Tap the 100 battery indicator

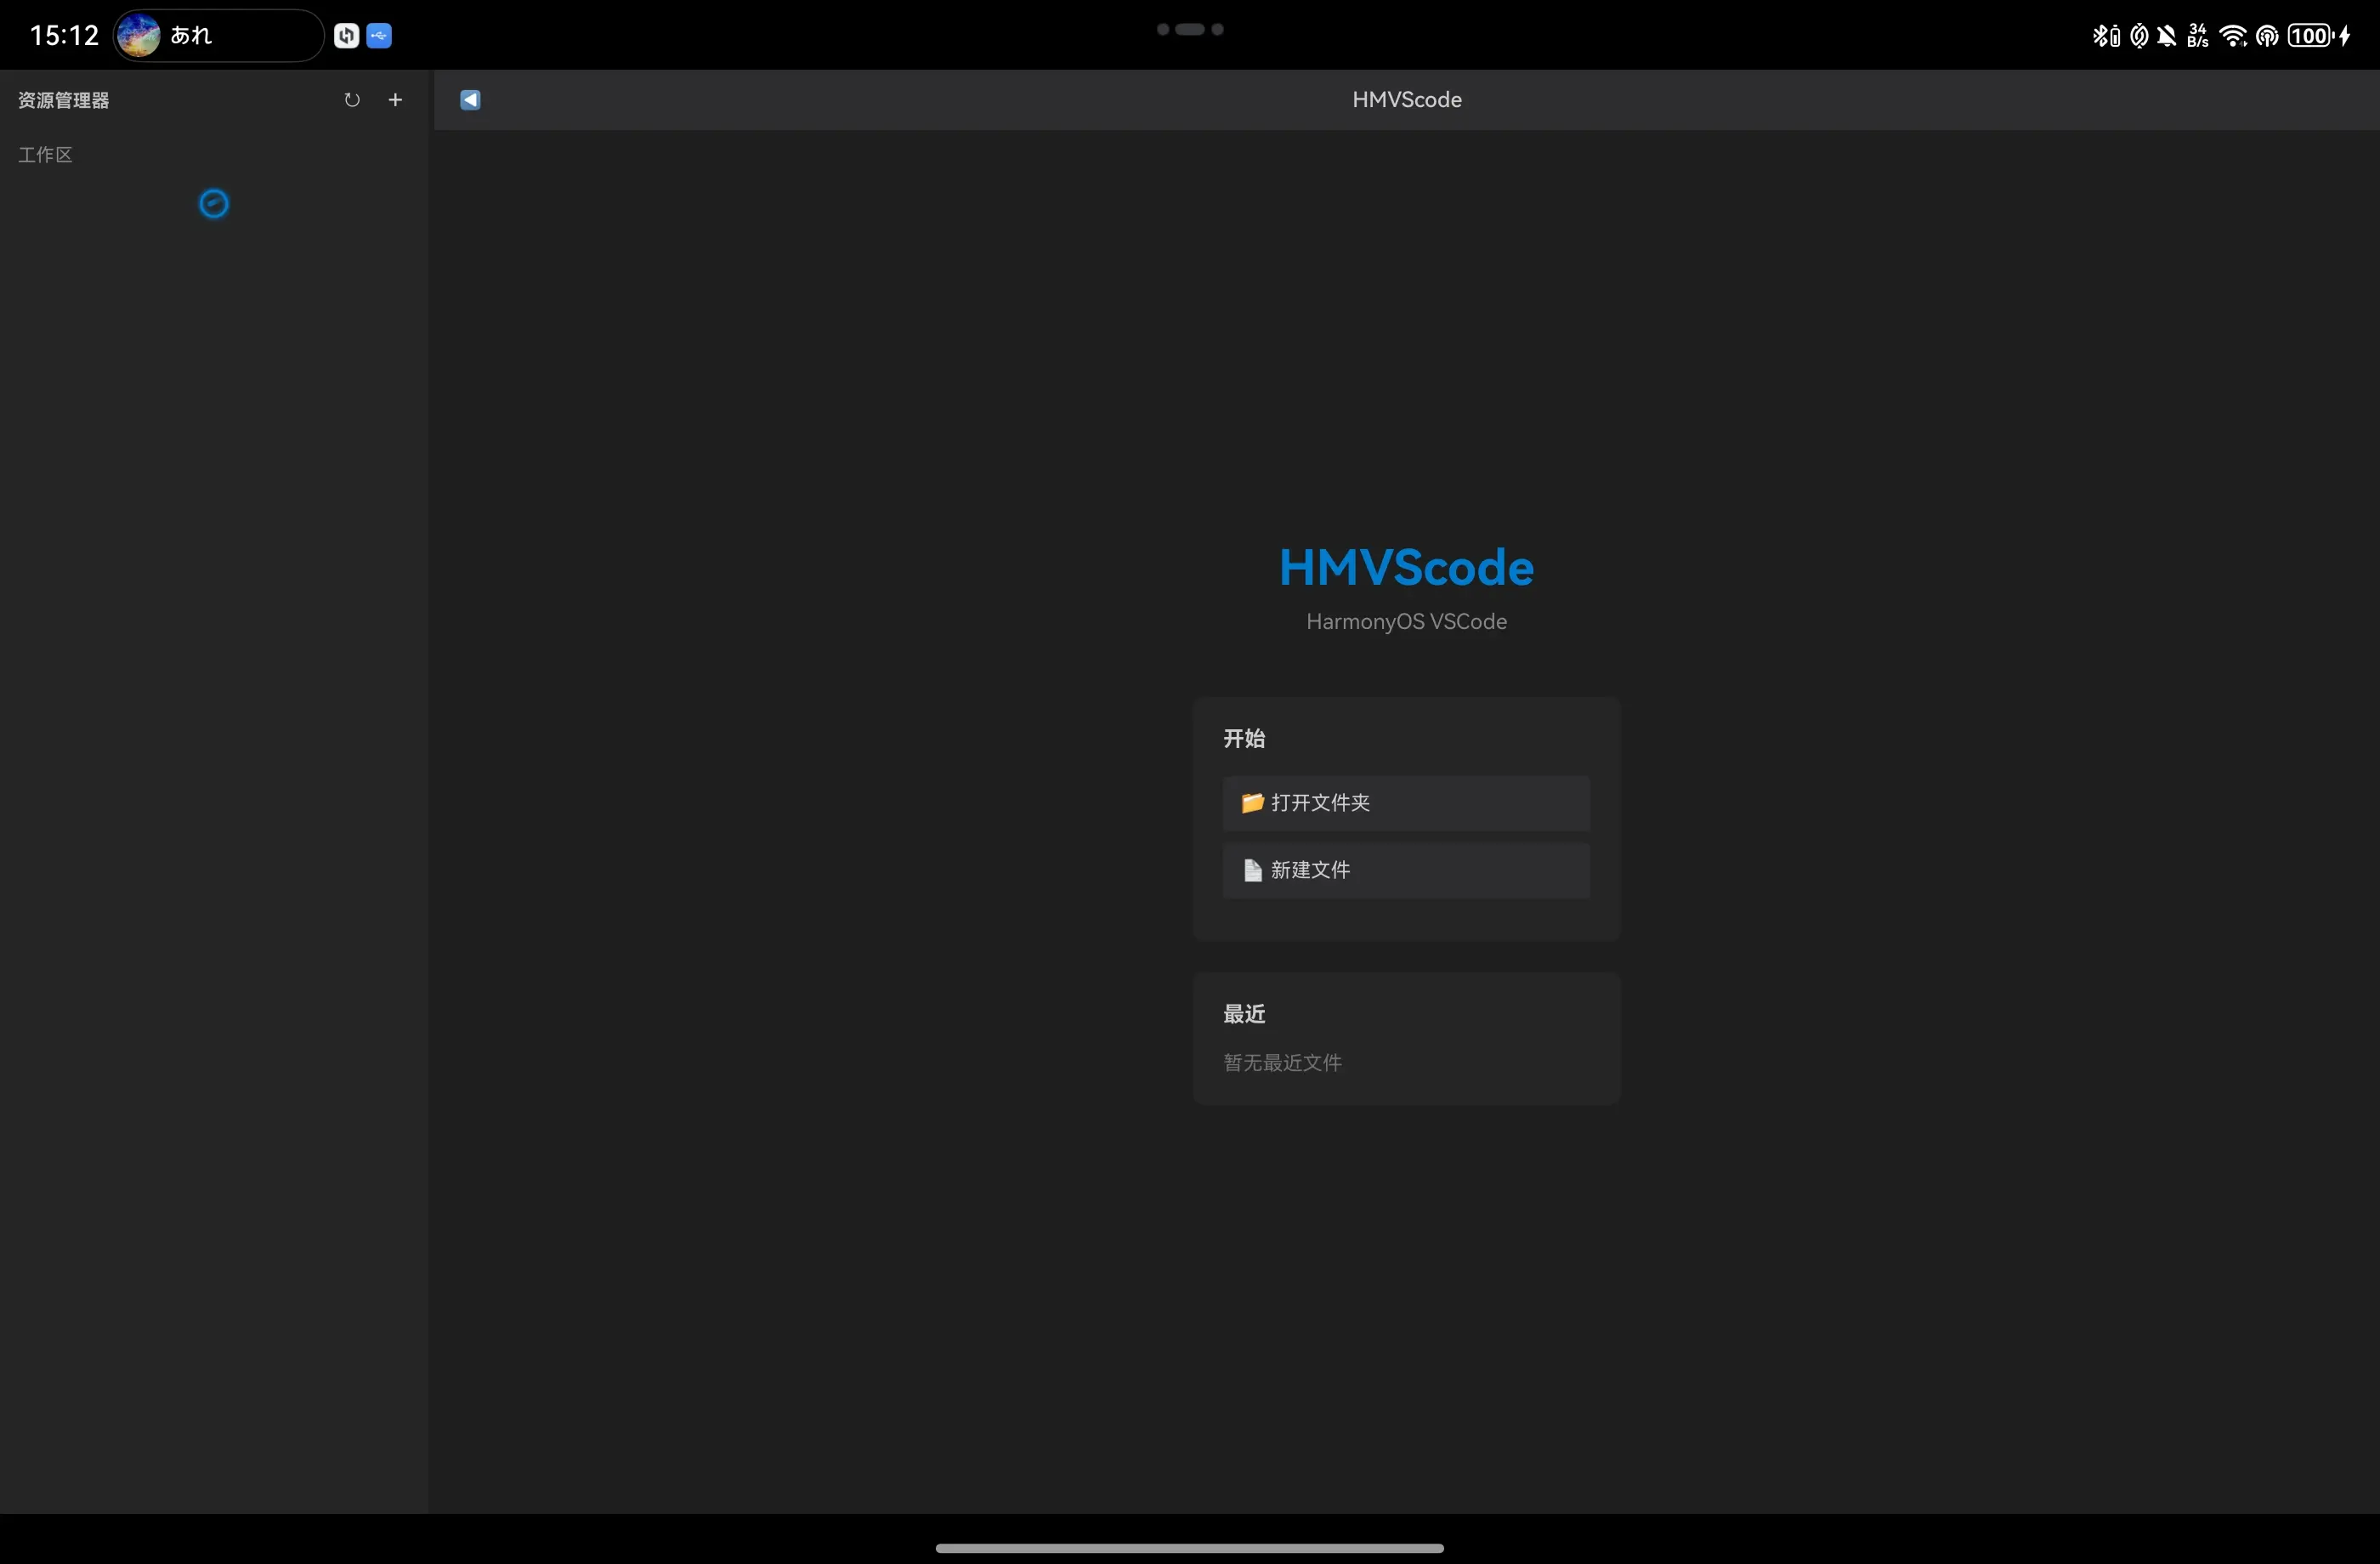(2310, 36)
